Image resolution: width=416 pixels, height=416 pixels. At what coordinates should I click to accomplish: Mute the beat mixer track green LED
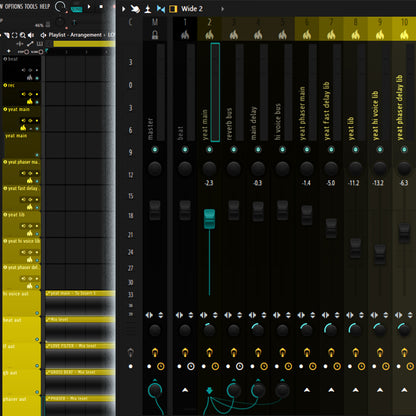coord(185,150)
